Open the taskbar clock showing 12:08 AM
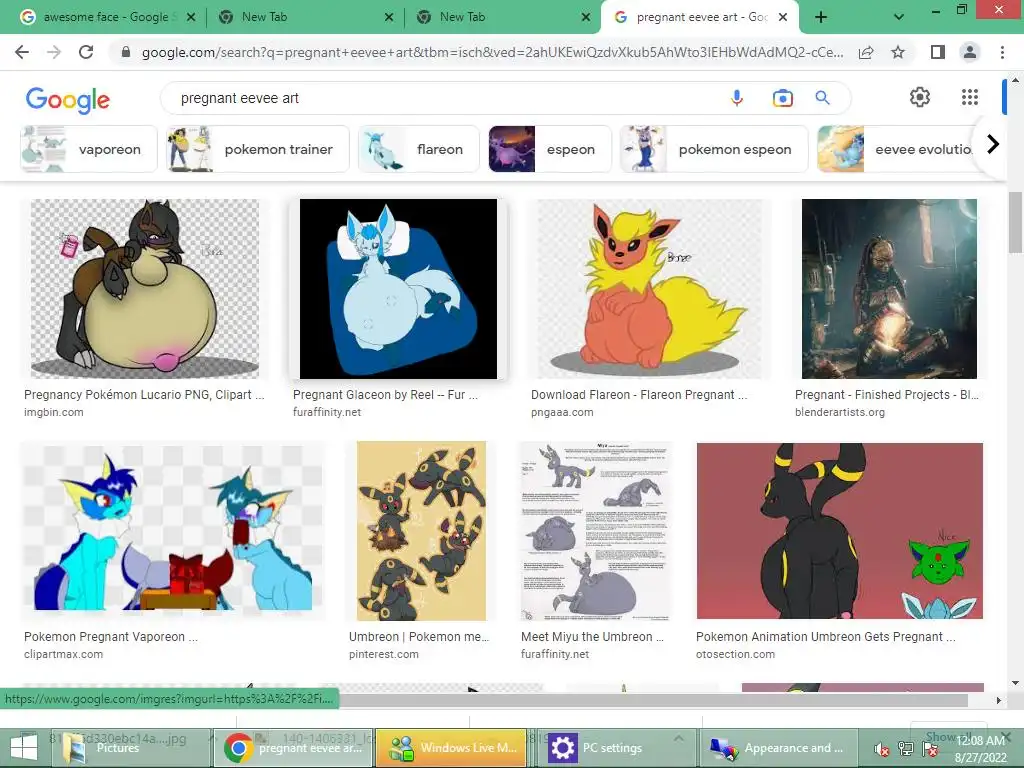The width and height of the screenshot is (1024, 768). 980,748
